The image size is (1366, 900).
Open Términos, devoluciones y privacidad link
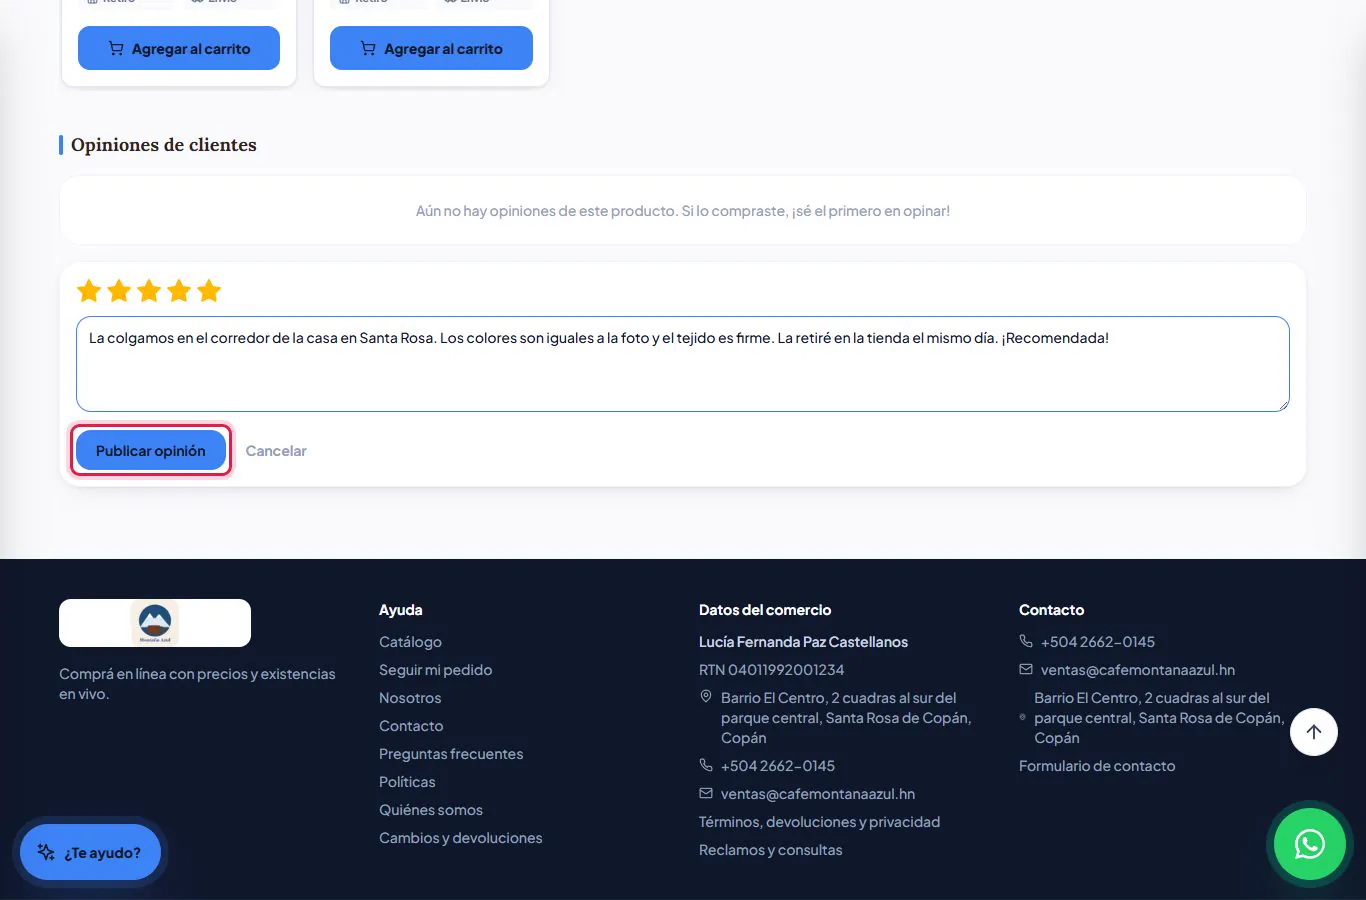(819, 822)
